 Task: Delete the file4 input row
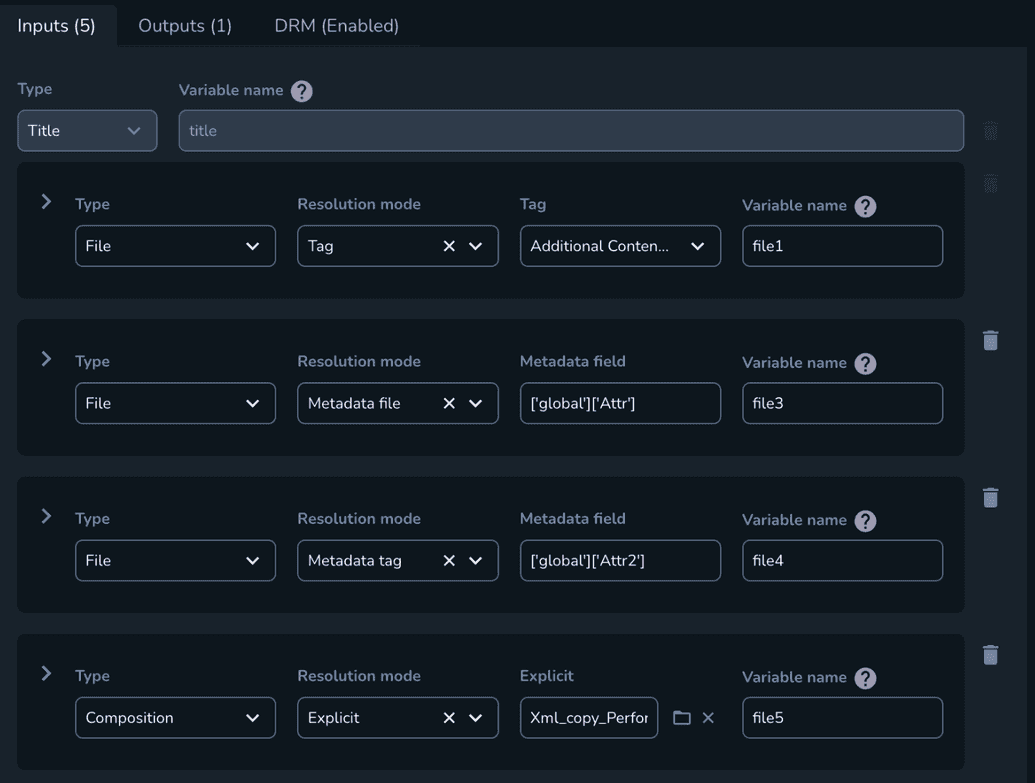[990, 497]
